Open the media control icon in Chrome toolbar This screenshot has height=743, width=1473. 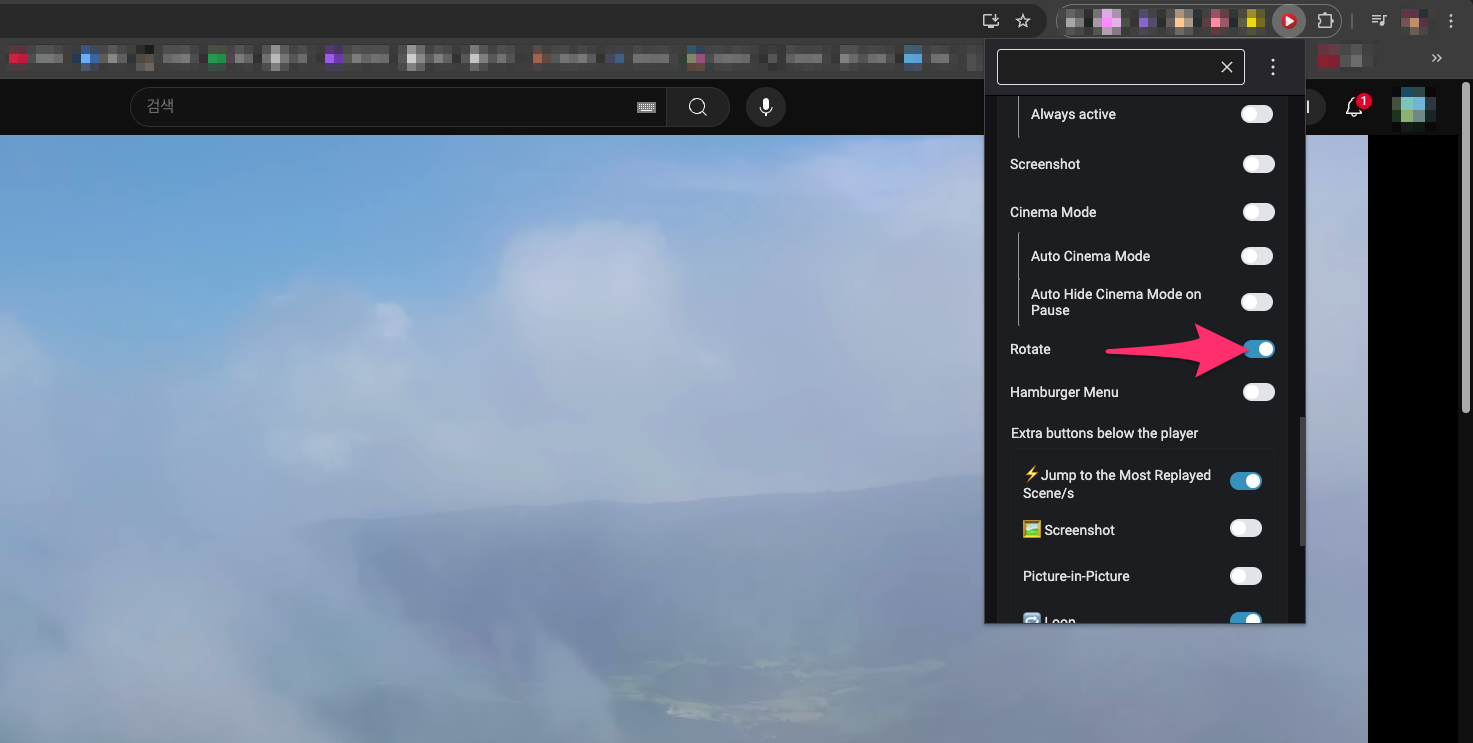point(1379,20)
